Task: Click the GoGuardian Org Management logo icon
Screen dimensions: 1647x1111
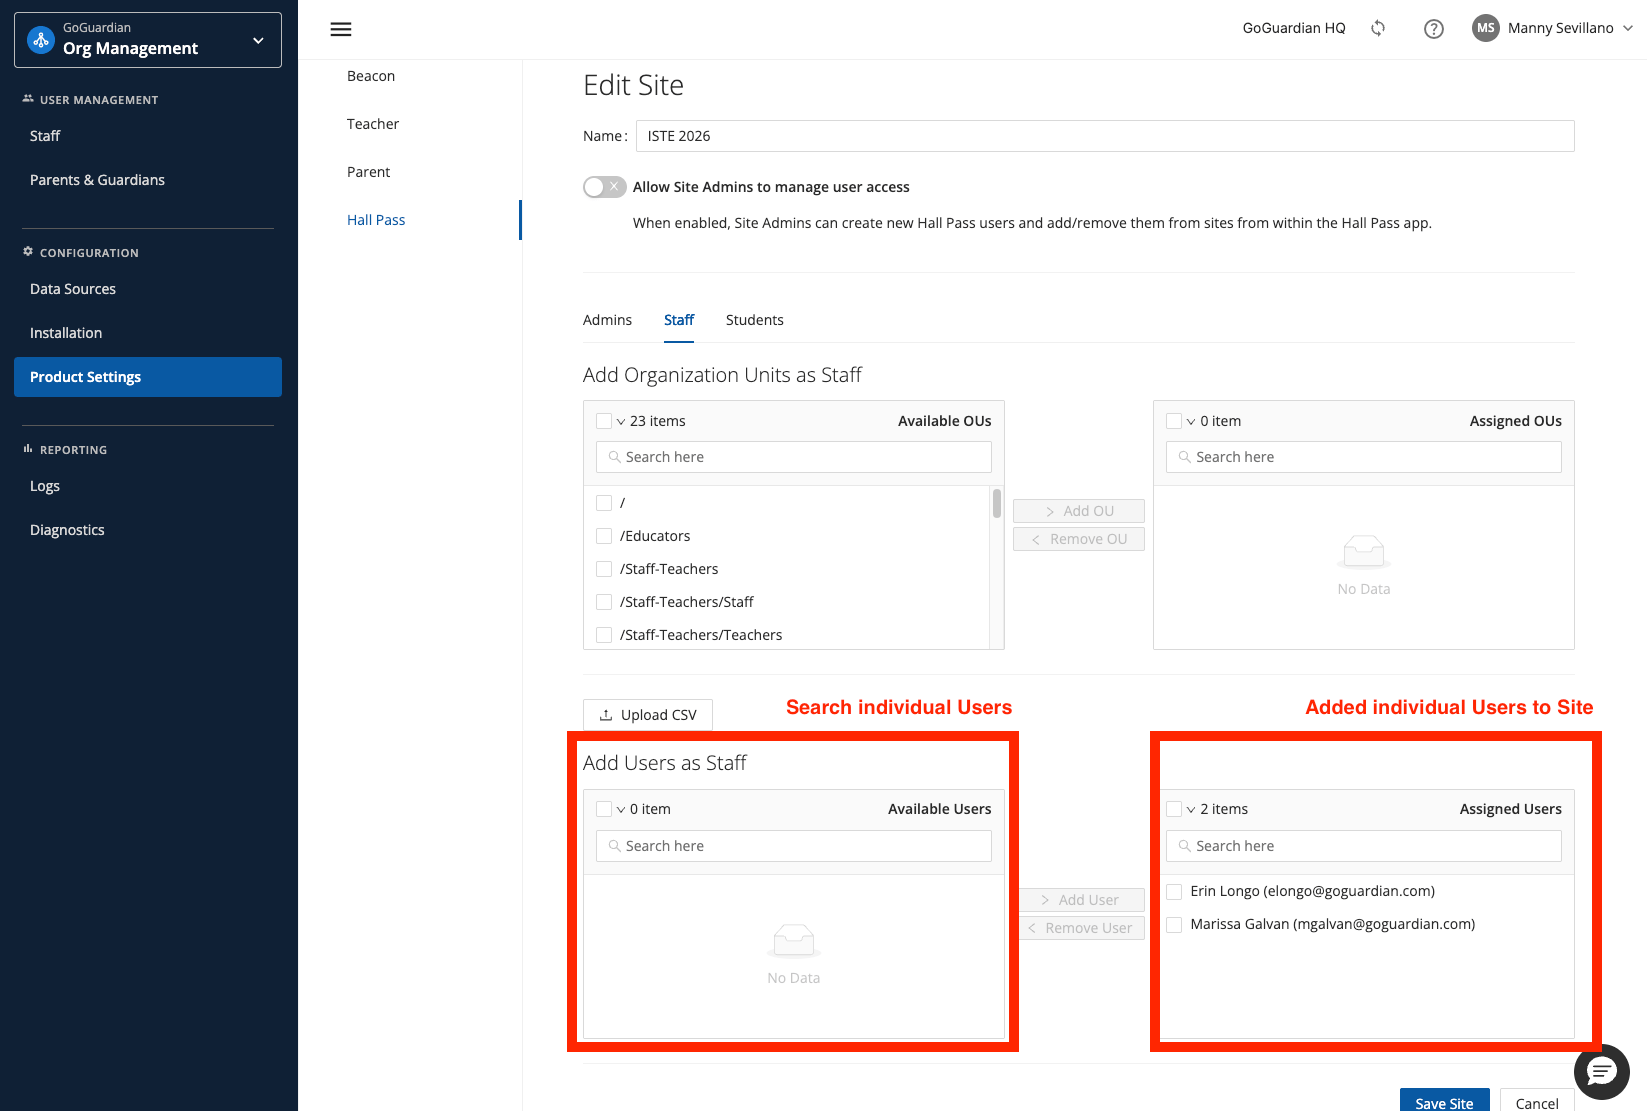Action: tap(41, 40)
